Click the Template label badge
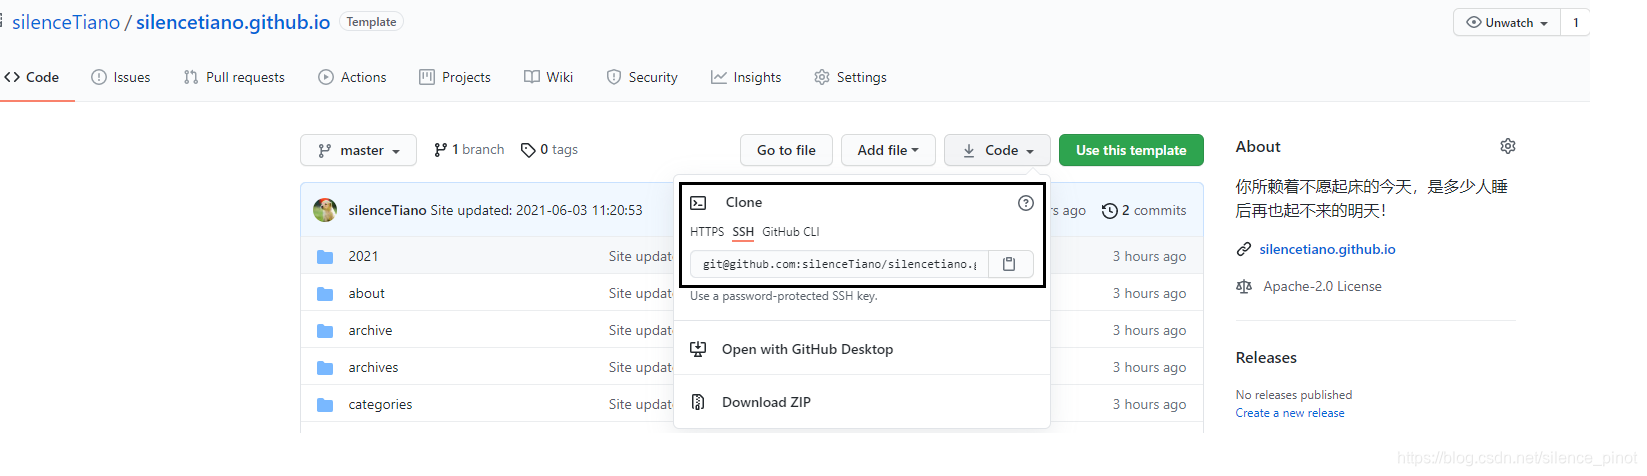This screenshot has height=476, width=1647. (371, 22)
